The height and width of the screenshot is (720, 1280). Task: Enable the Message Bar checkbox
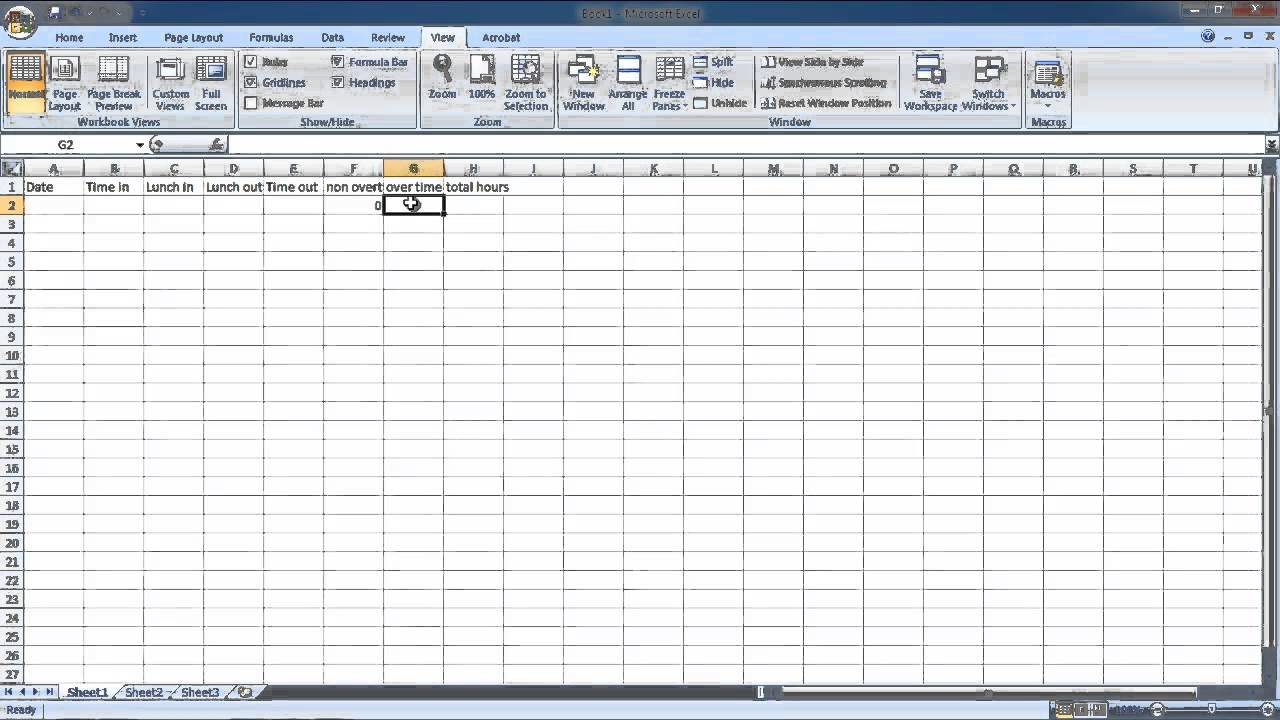[x=249, y=102]
